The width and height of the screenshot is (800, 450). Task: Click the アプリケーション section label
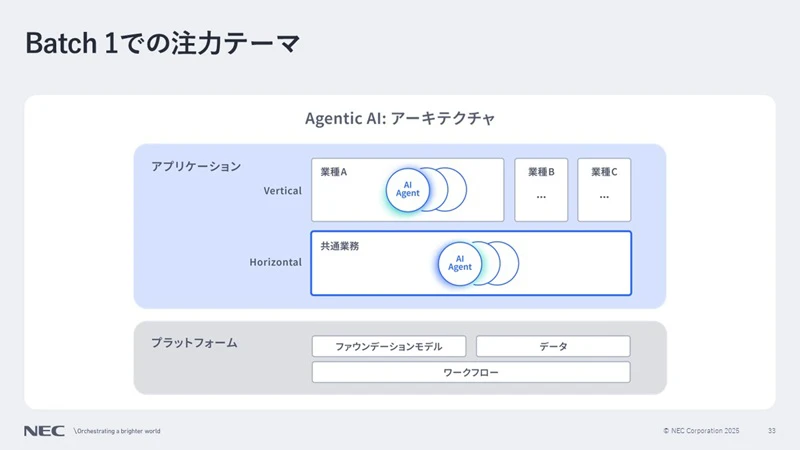tap(196, 166)
